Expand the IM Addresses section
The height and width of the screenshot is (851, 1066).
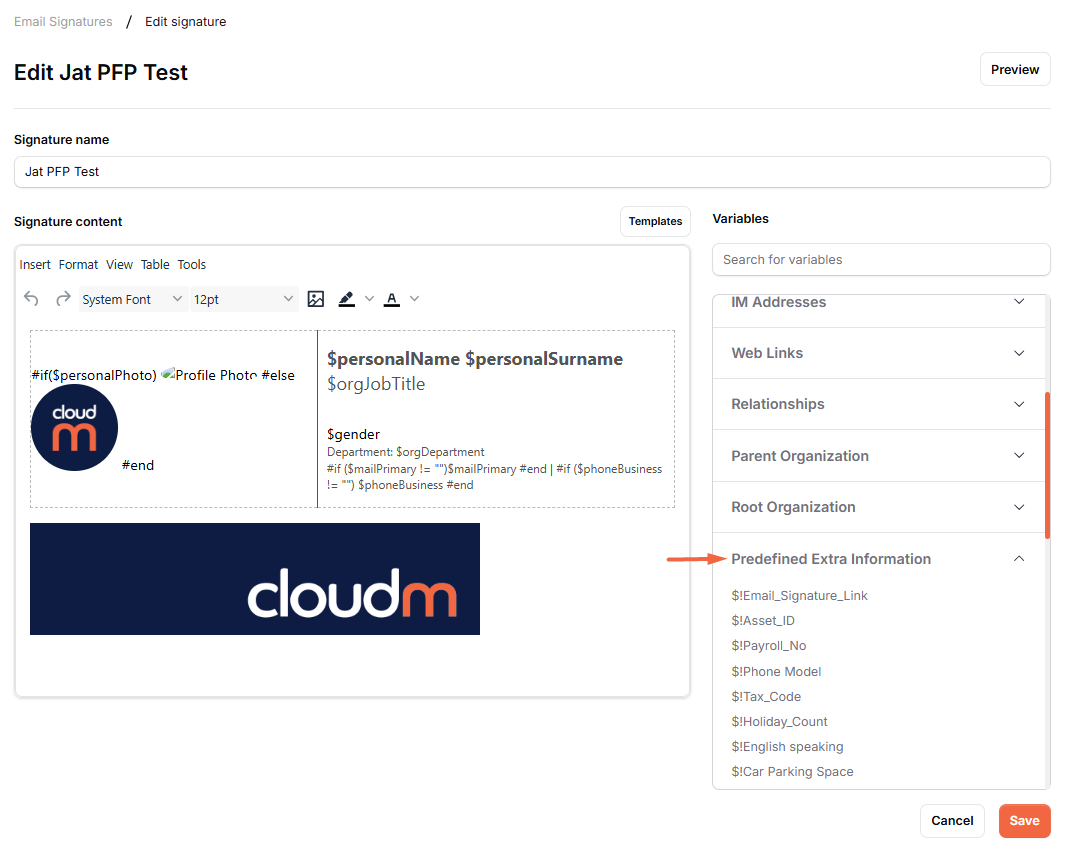coord(878,302)
